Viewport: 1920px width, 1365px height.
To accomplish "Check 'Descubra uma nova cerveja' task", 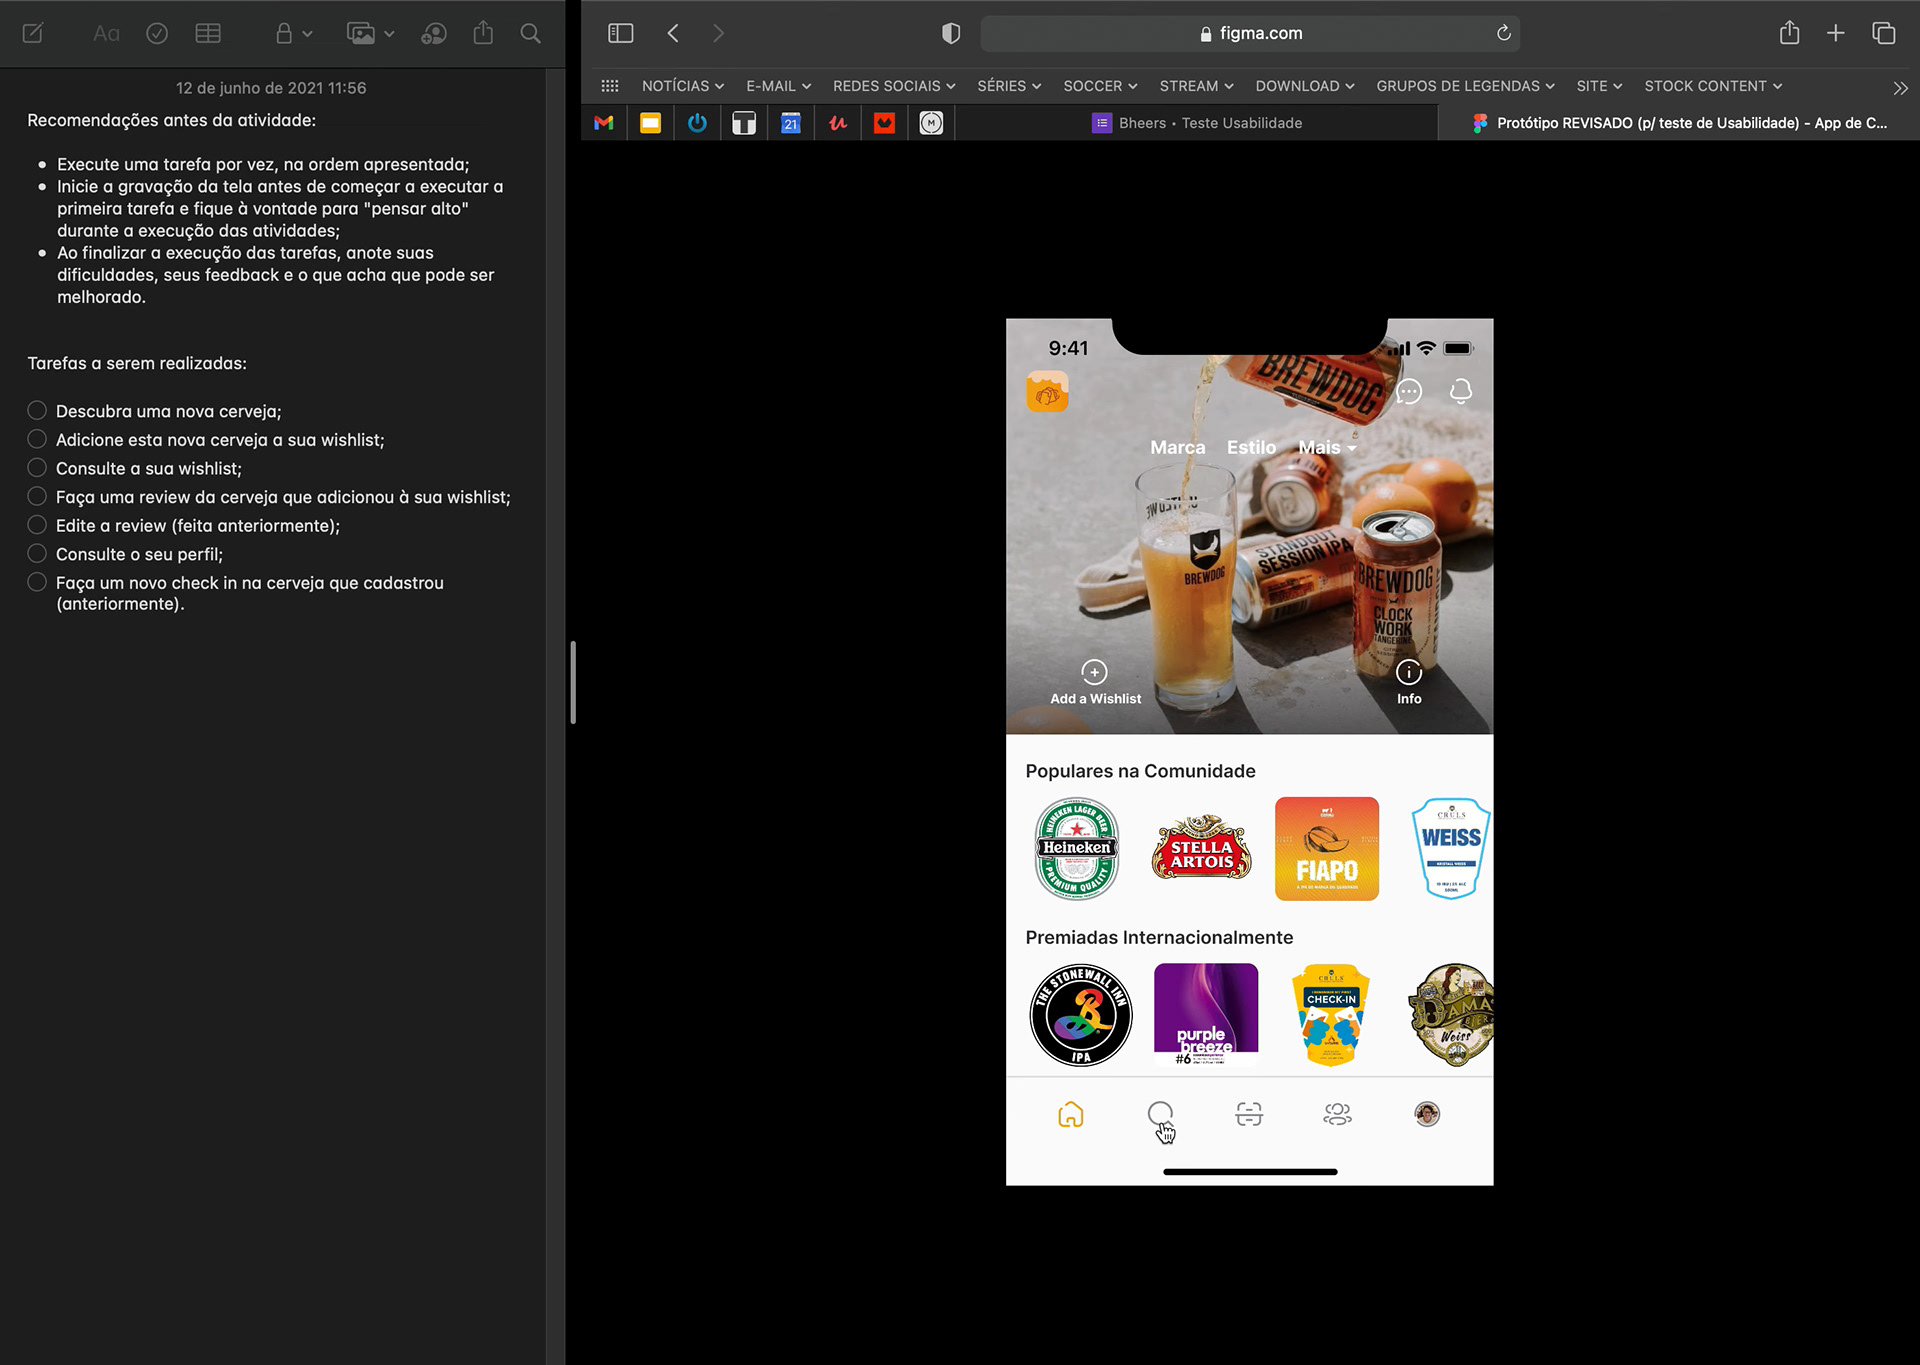I will tap(37, 410).
